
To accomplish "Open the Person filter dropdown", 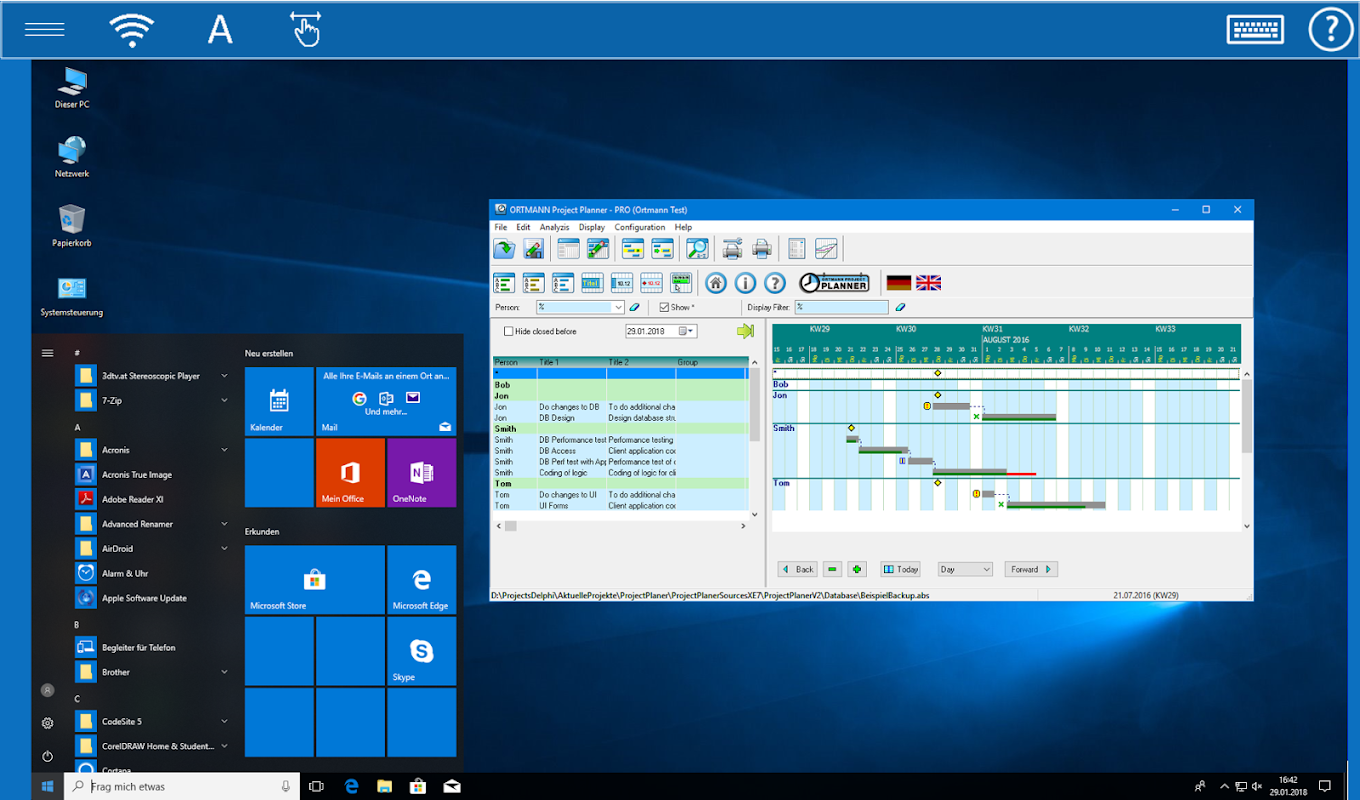I will (618, 308).
